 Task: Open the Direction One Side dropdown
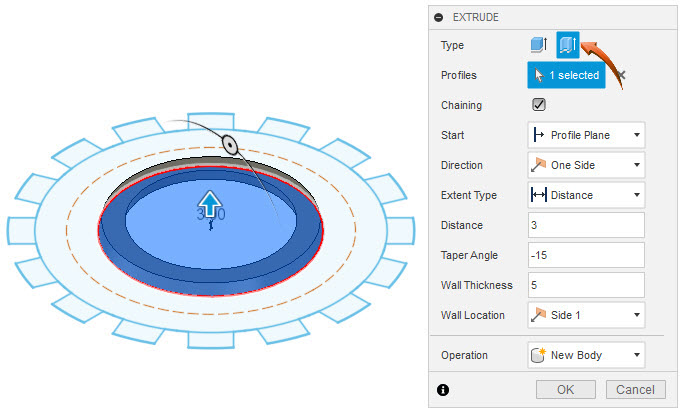586,165
